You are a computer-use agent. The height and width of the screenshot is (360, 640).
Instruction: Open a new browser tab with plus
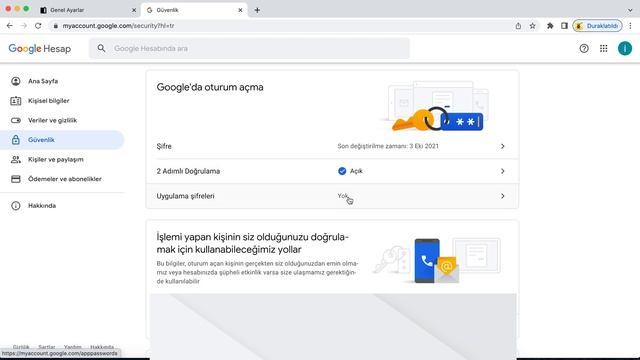tap(257, 10)
